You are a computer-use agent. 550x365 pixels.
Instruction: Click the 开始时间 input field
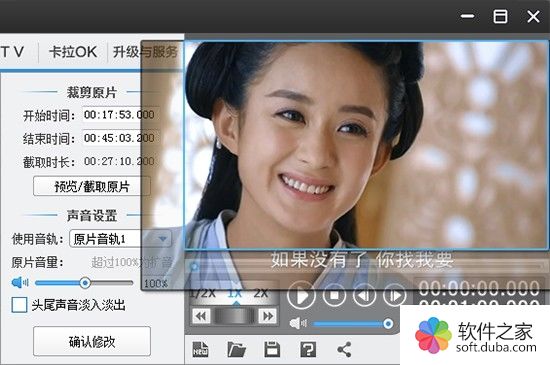tap(121, 115)
